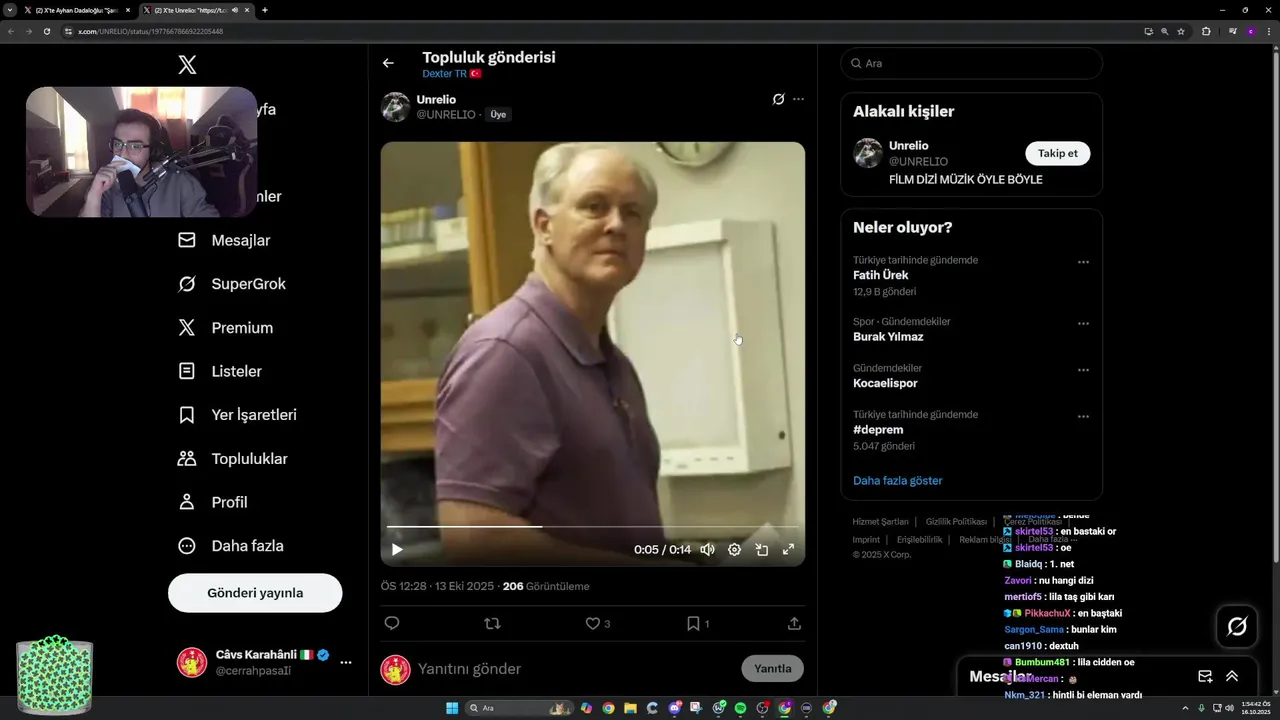Open Discord from the taskbar

pyautogui.click(x=675, y=708)
